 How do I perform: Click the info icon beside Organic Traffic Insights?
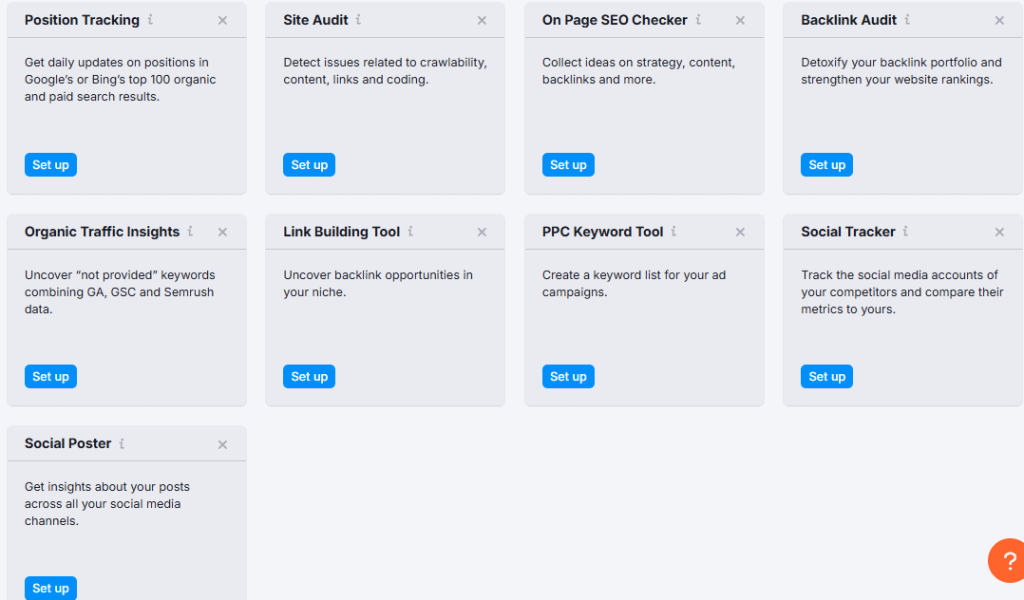[x=190, y=231]
